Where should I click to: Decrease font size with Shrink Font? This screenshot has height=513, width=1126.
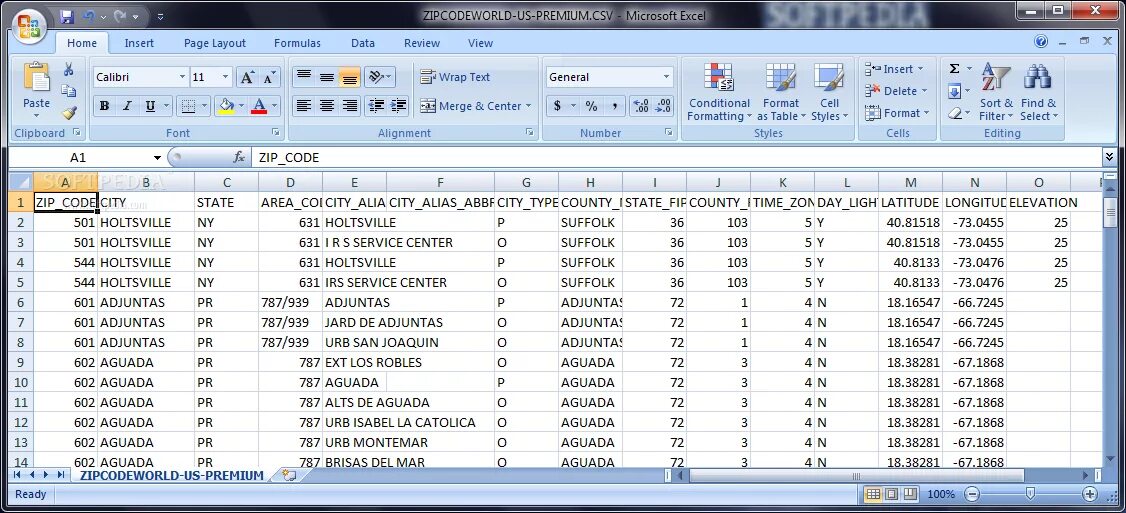[269, 77]
